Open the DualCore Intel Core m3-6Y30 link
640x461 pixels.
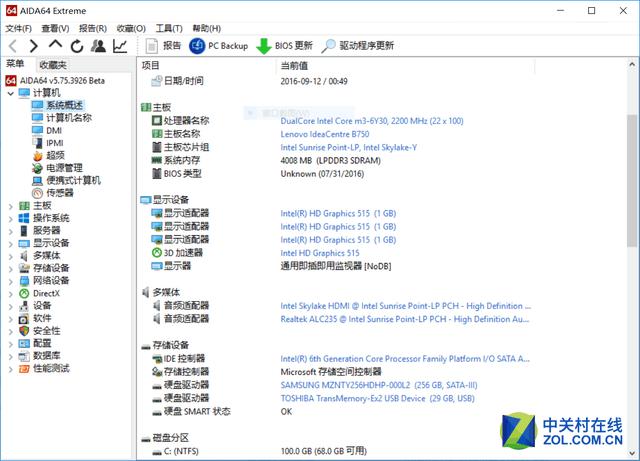pos(372,121)
